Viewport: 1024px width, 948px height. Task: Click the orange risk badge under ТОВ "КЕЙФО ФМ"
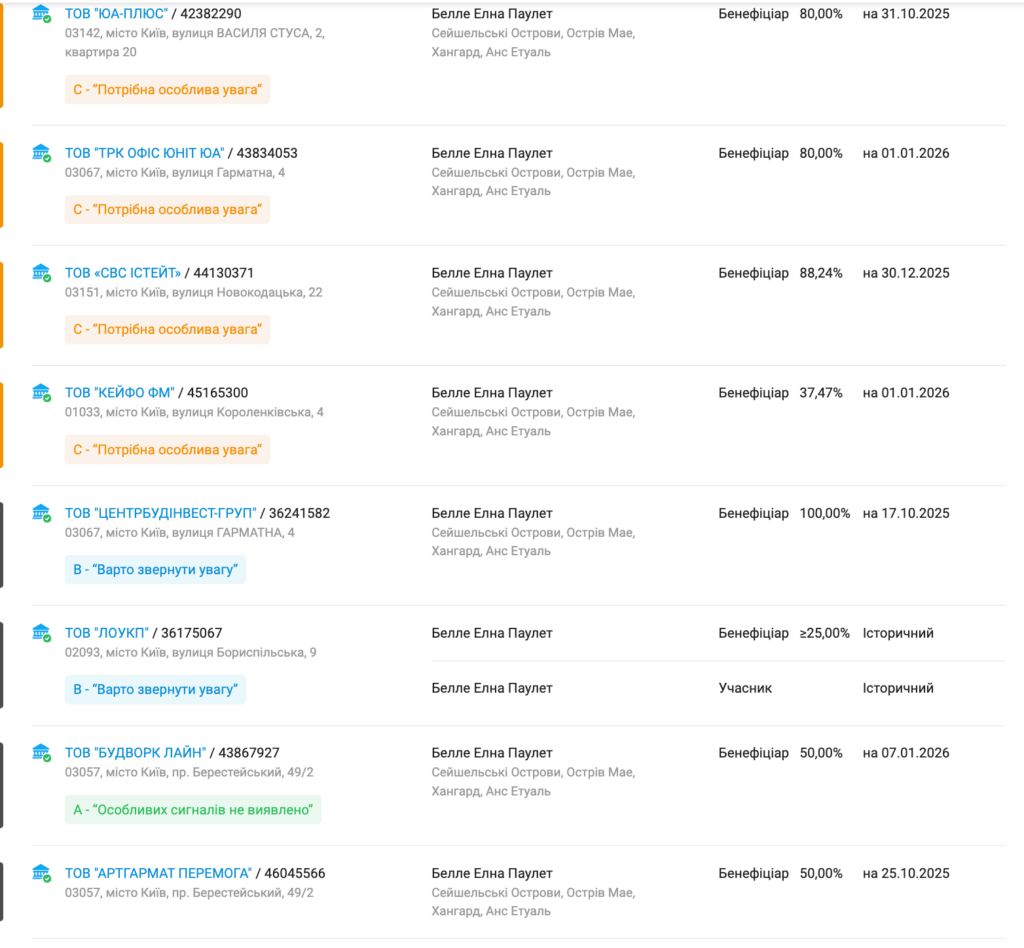click(x=167, y=450)
